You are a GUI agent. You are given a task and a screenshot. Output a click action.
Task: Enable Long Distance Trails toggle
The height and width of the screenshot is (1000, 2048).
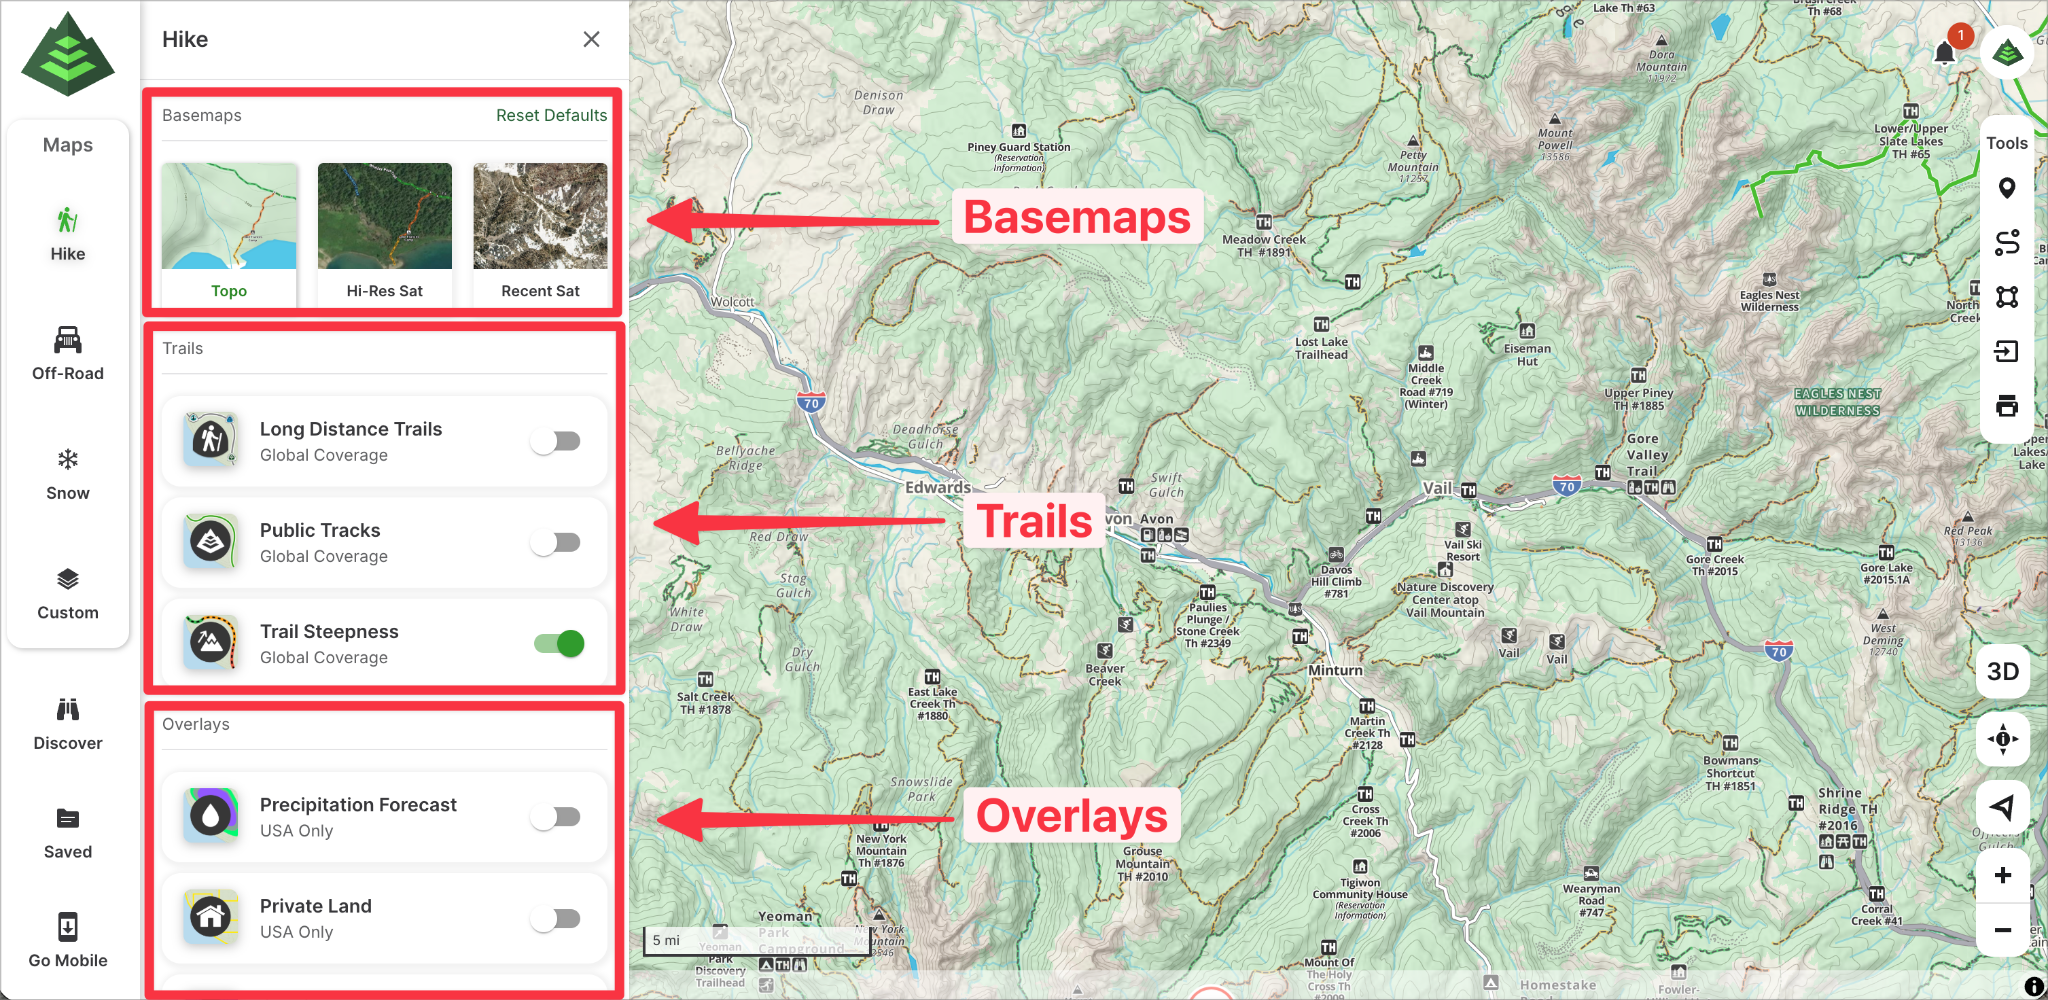(x=556, y=441)
